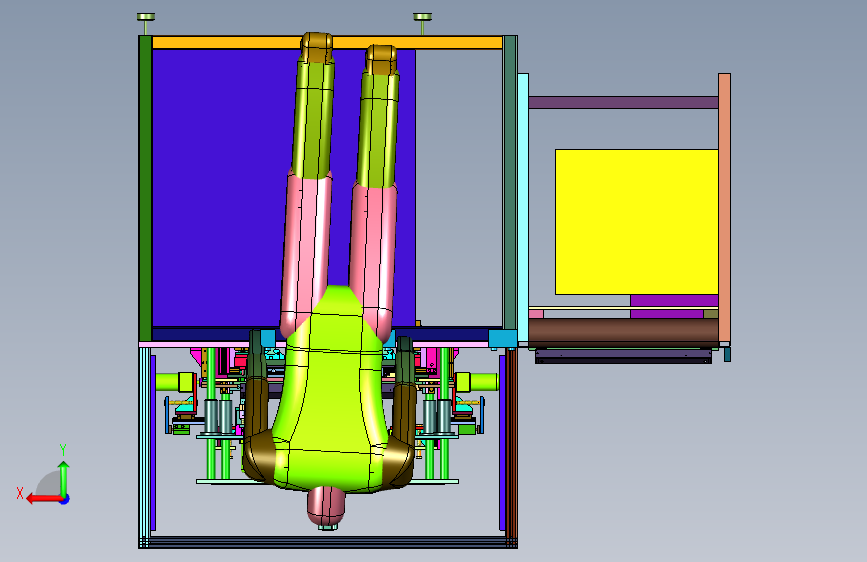Select the purple horizontal bar above the yellow panel
This screenshot has height=562, width=867.
tap(623, 102)
